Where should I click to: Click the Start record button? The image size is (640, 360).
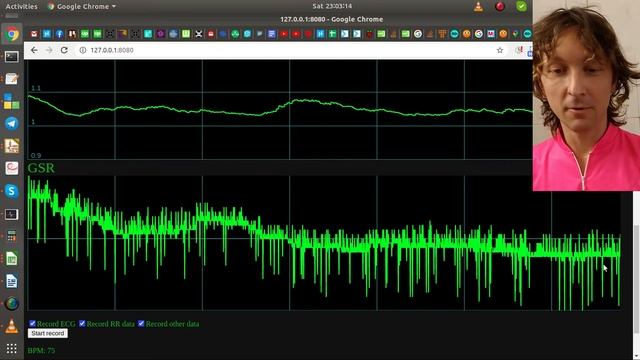(48, 333)
